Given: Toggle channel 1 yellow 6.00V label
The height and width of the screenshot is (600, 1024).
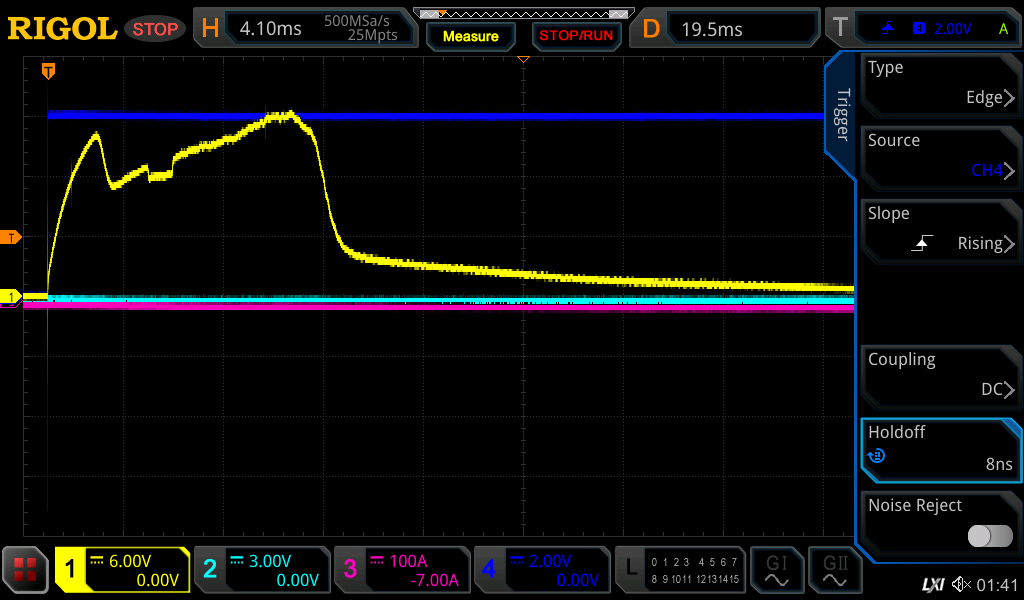Looking at the screenshot, I should click(x=122, y=570).
